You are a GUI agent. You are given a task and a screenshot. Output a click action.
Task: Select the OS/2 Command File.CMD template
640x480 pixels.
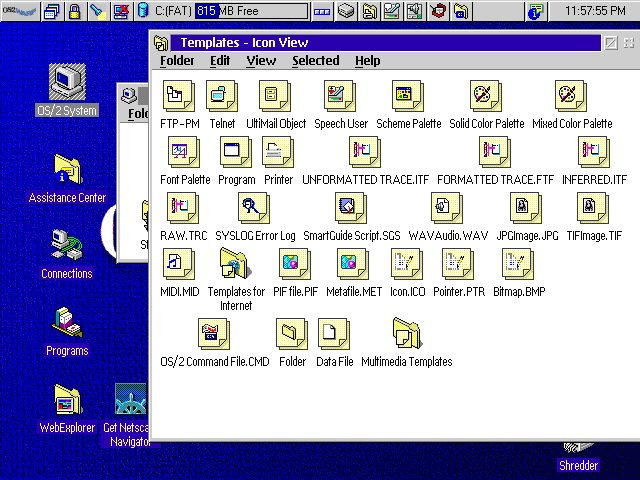214,334
